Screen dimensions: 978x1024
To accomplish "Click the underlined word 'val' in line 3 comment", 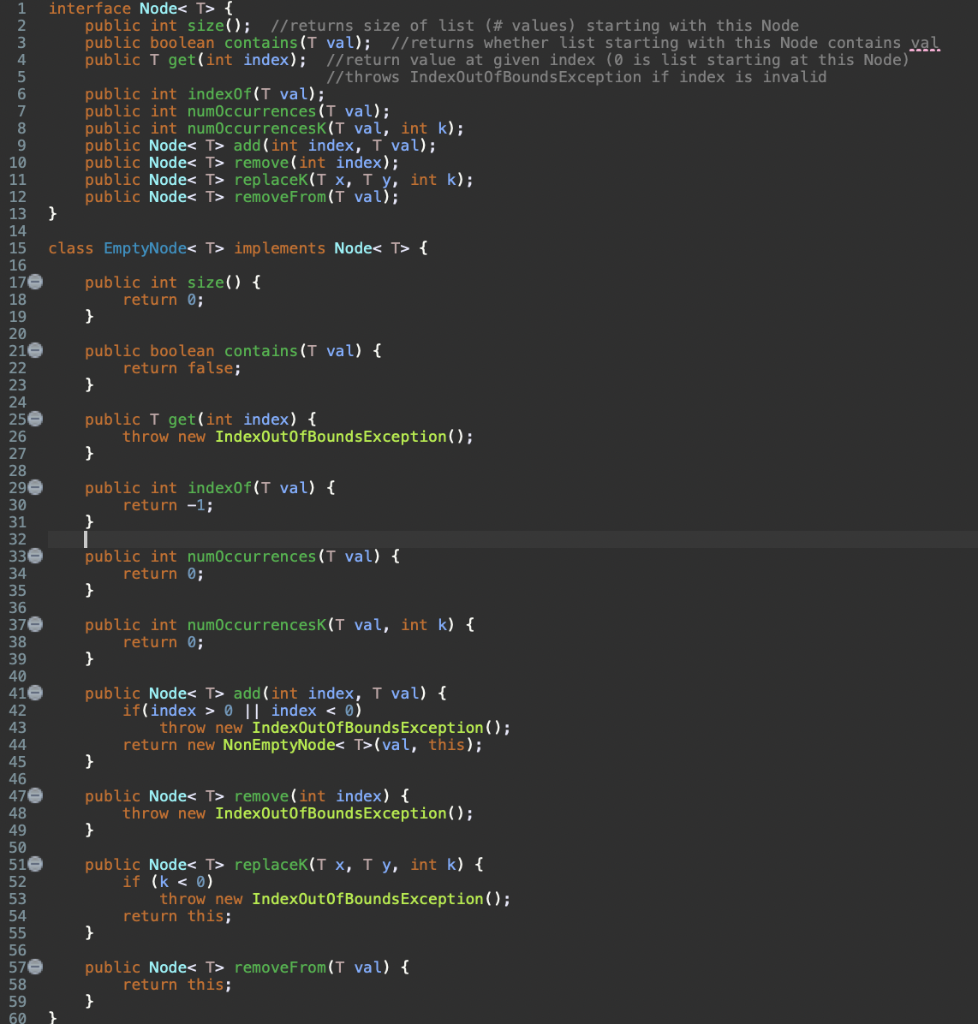I will [x=924, y=43].
